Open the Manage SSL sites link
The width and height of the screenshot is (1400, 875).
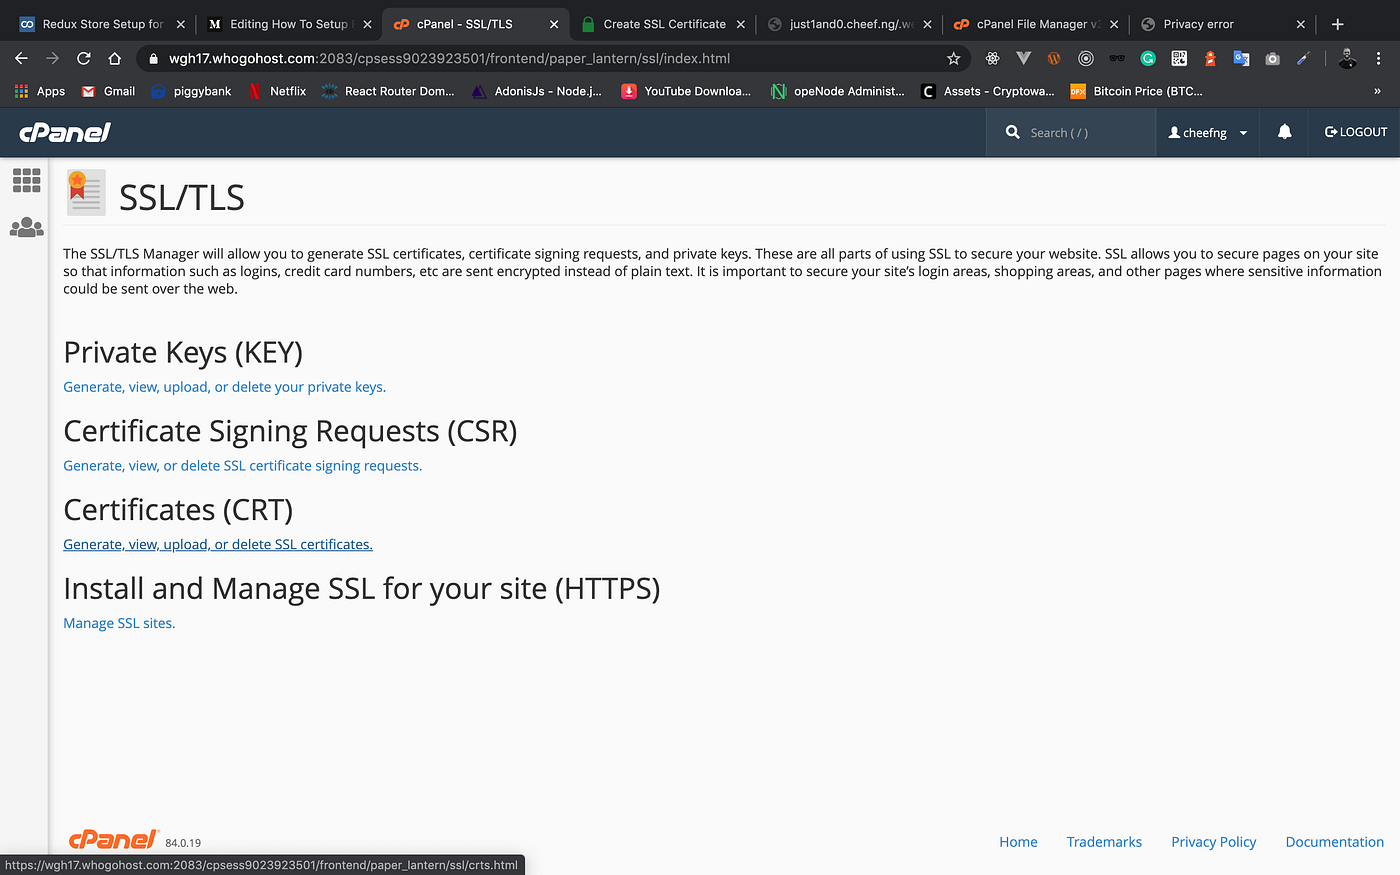pos(119,623)
